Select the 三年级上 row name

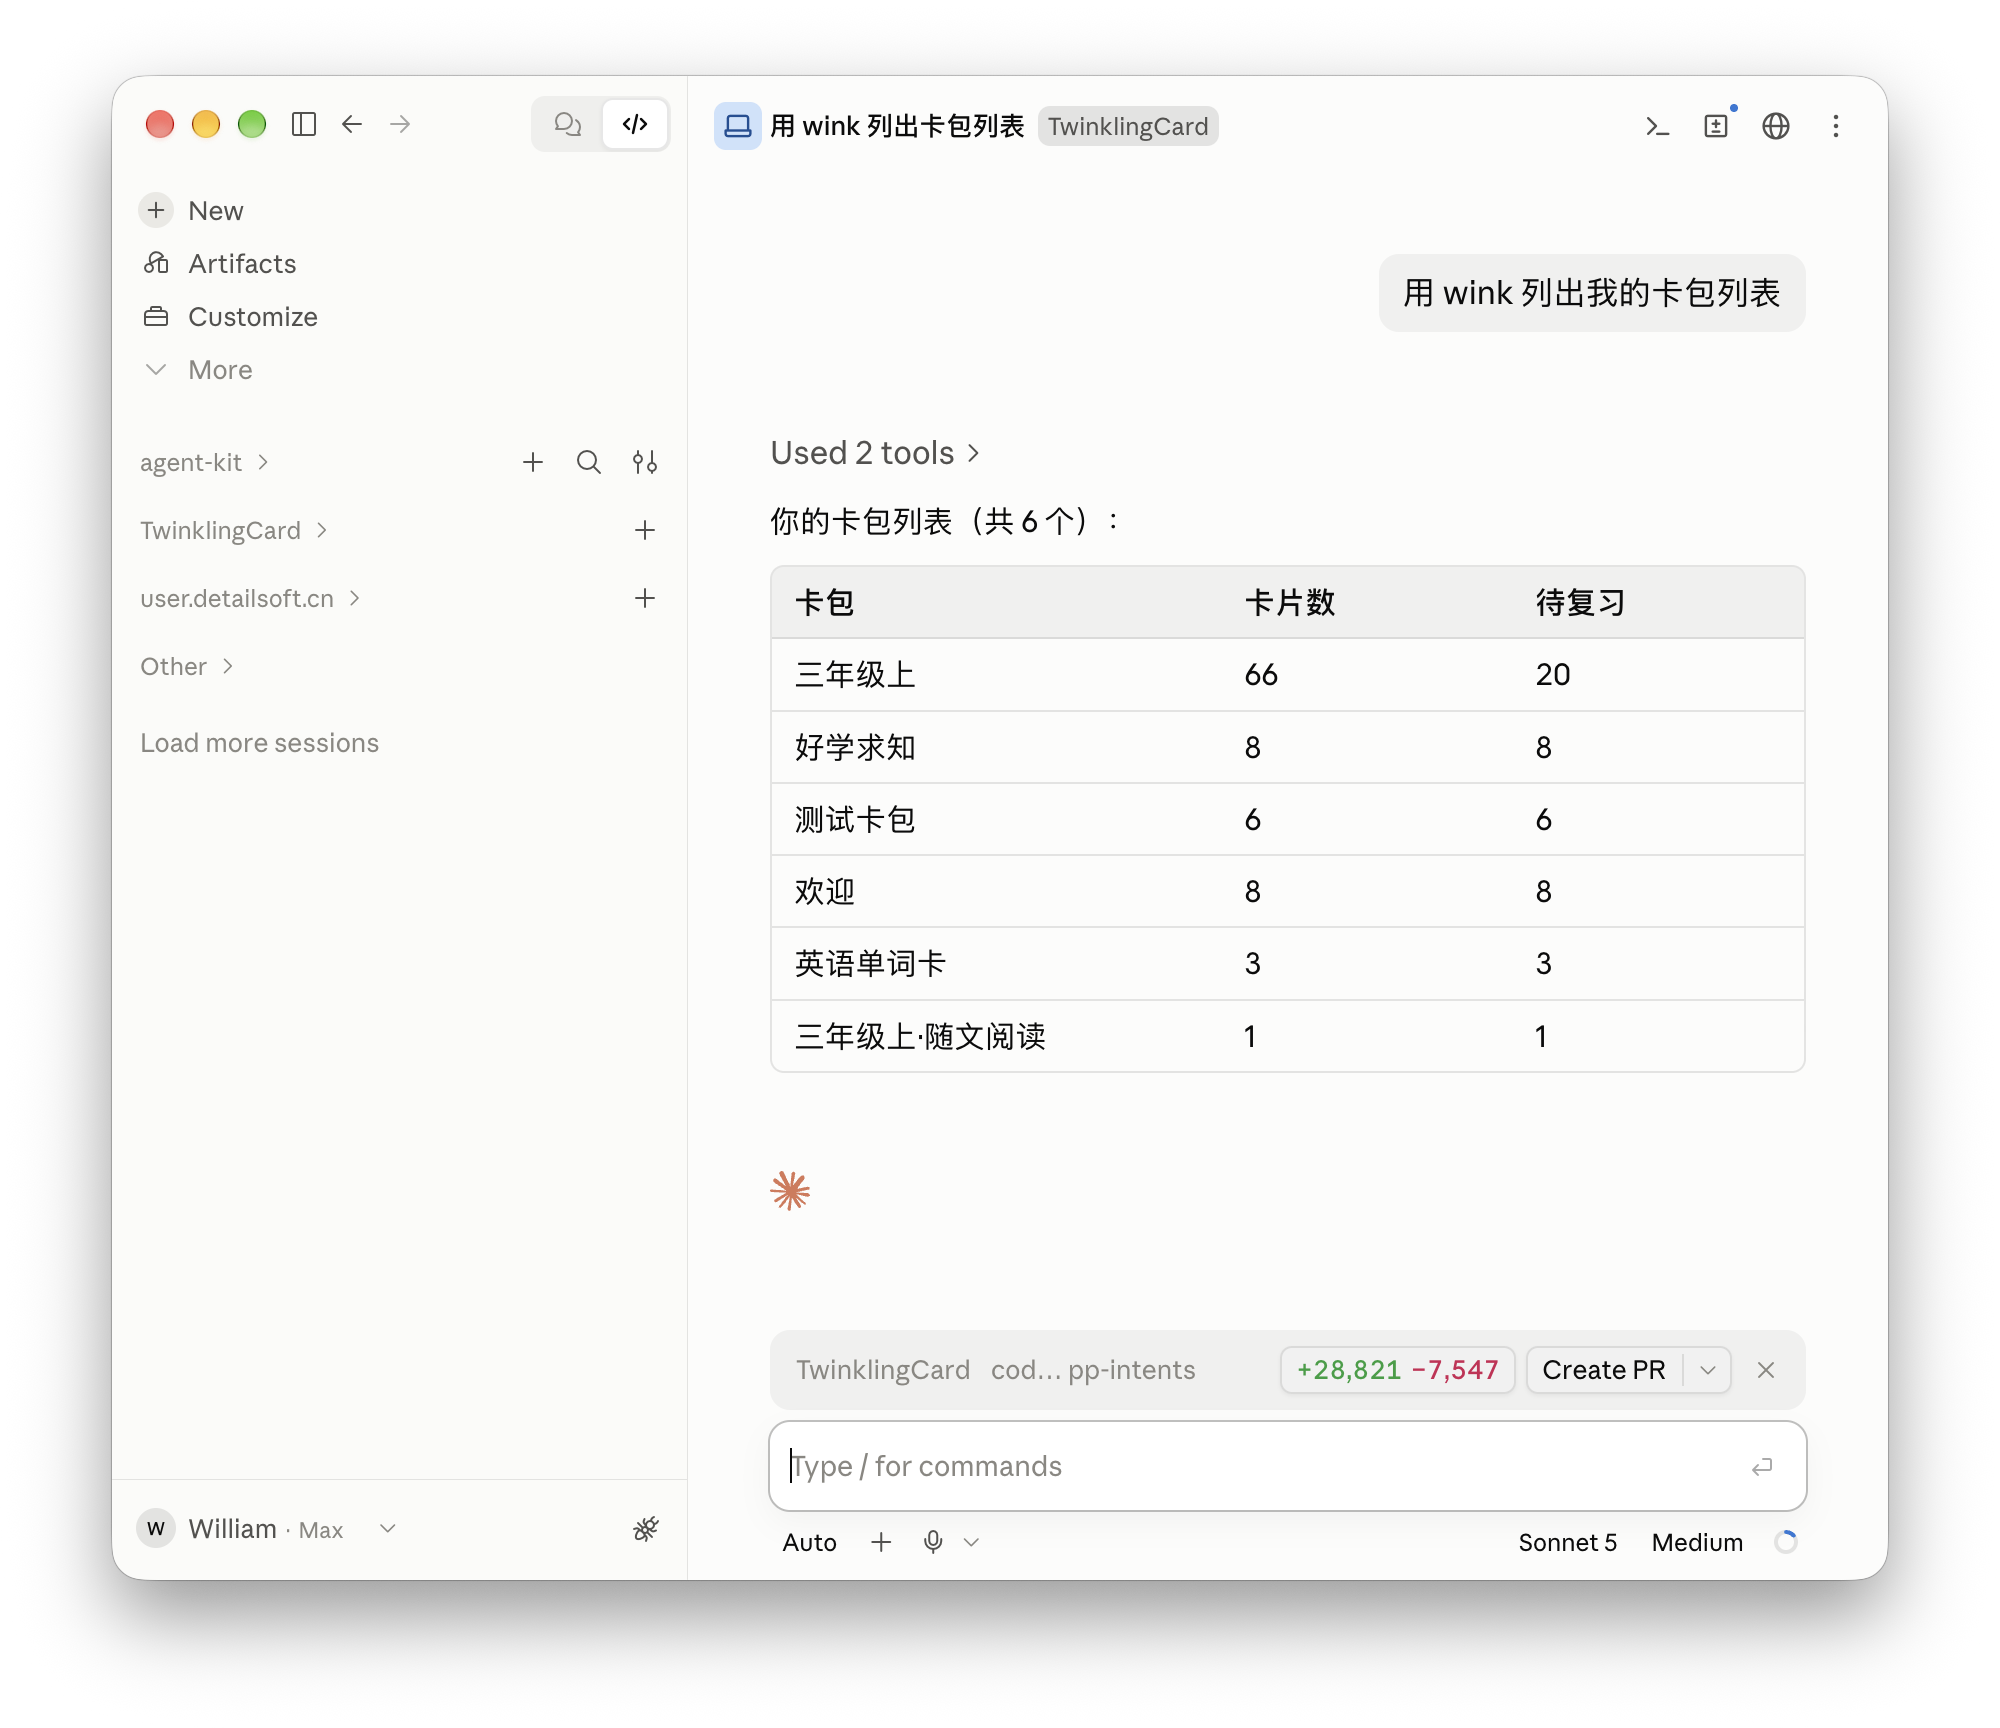(855, 675)
